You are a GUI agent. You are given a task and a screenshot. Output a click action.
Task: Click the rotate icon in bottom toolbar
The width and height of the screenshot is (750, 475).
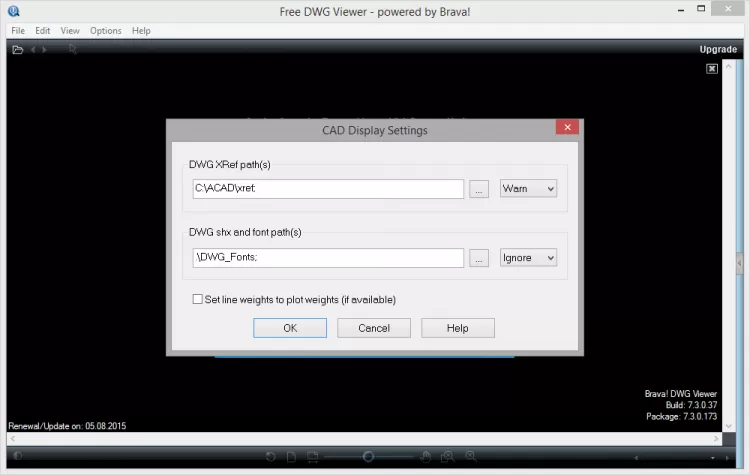pos(270,457)
